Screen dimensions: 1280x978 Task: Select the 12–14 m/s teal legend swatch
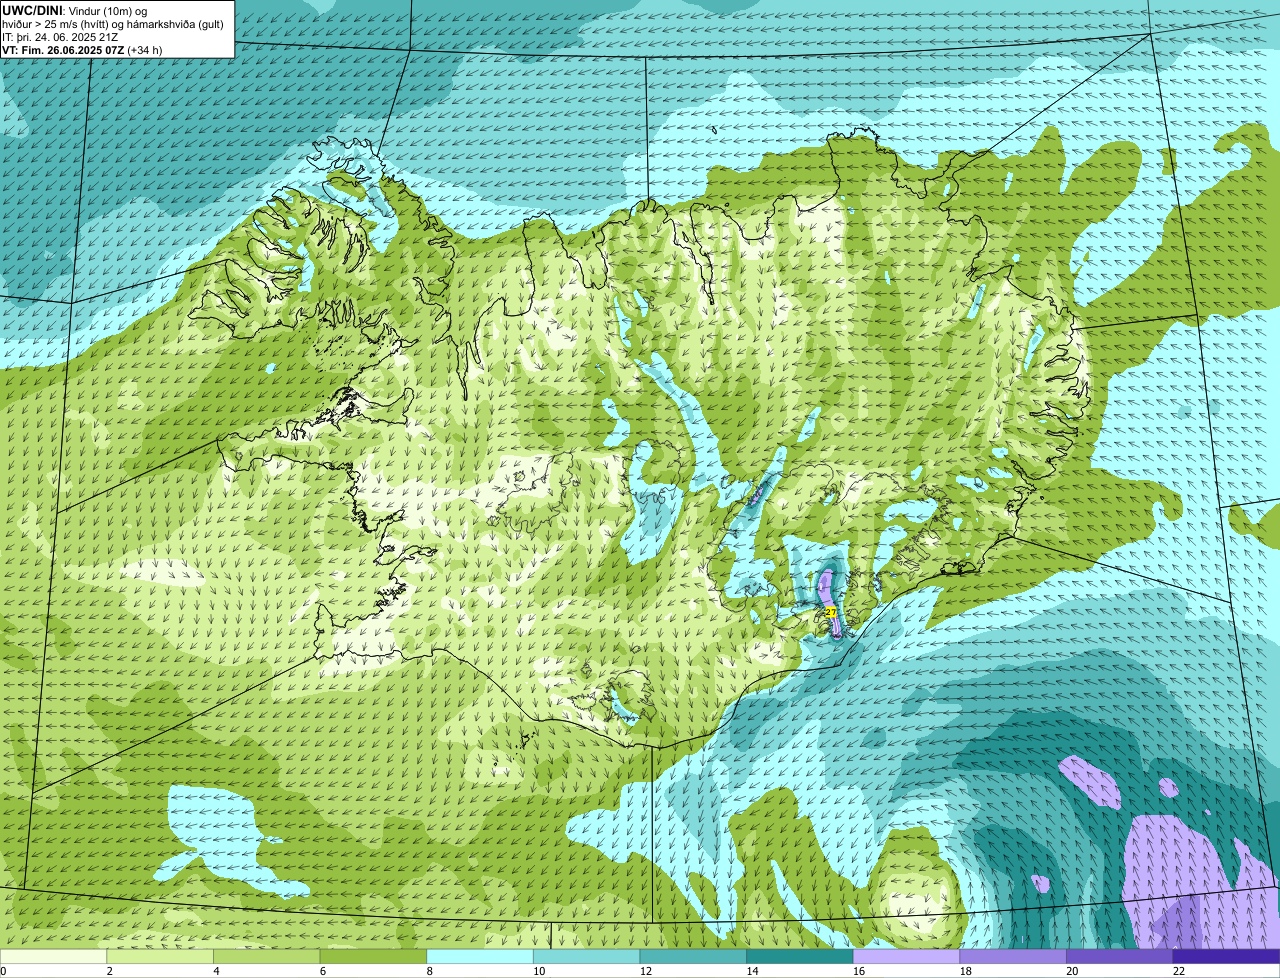click(693, 956)
